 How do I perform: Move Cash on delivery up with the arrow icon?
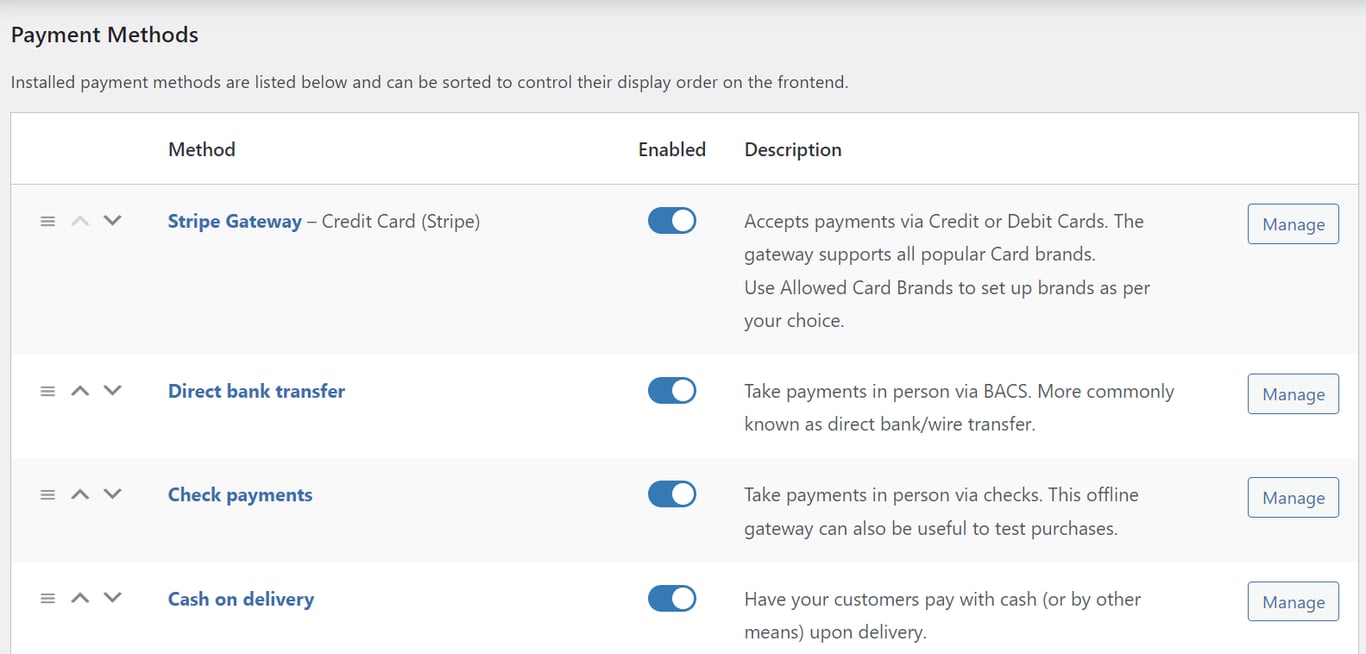click(x=80, y=598)
